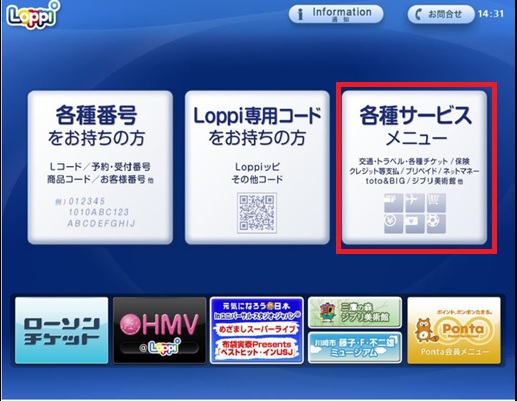Open Ponta会員メニュー banner

click(x=454, y=330)
